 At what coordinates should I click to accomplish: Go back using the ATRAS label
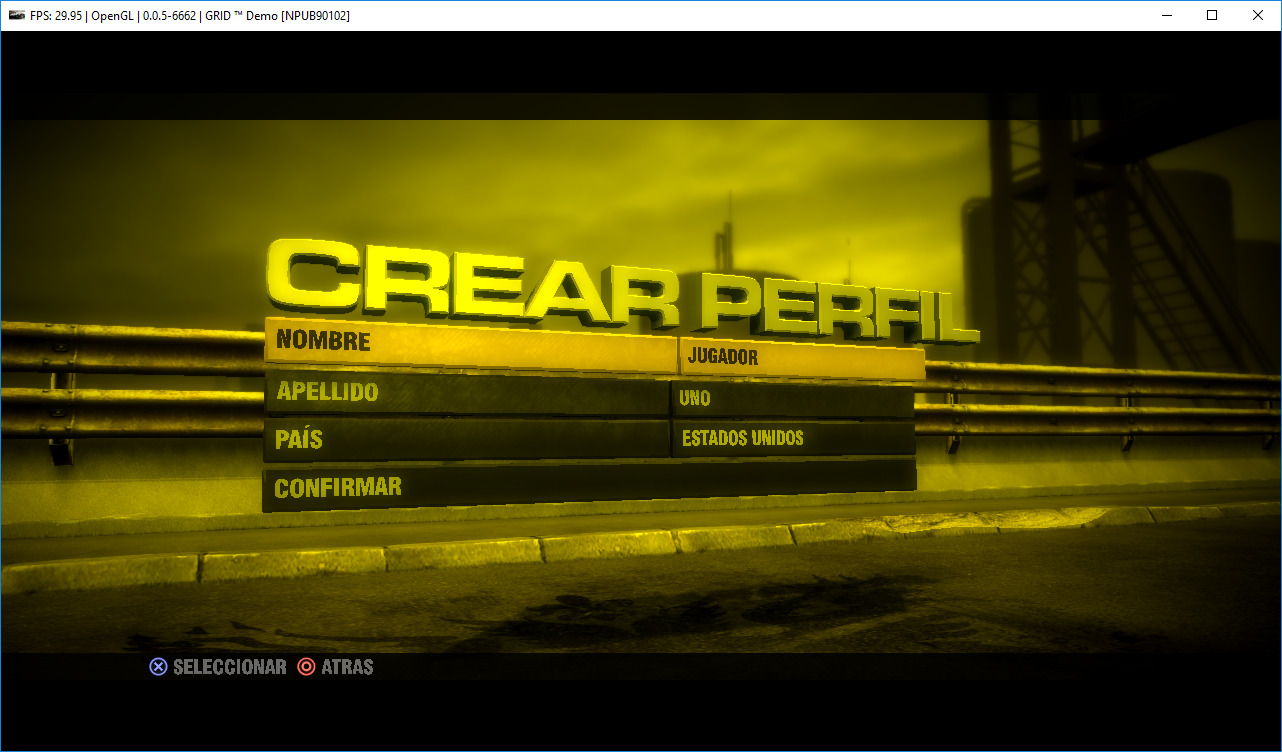(x=348, y=667)
